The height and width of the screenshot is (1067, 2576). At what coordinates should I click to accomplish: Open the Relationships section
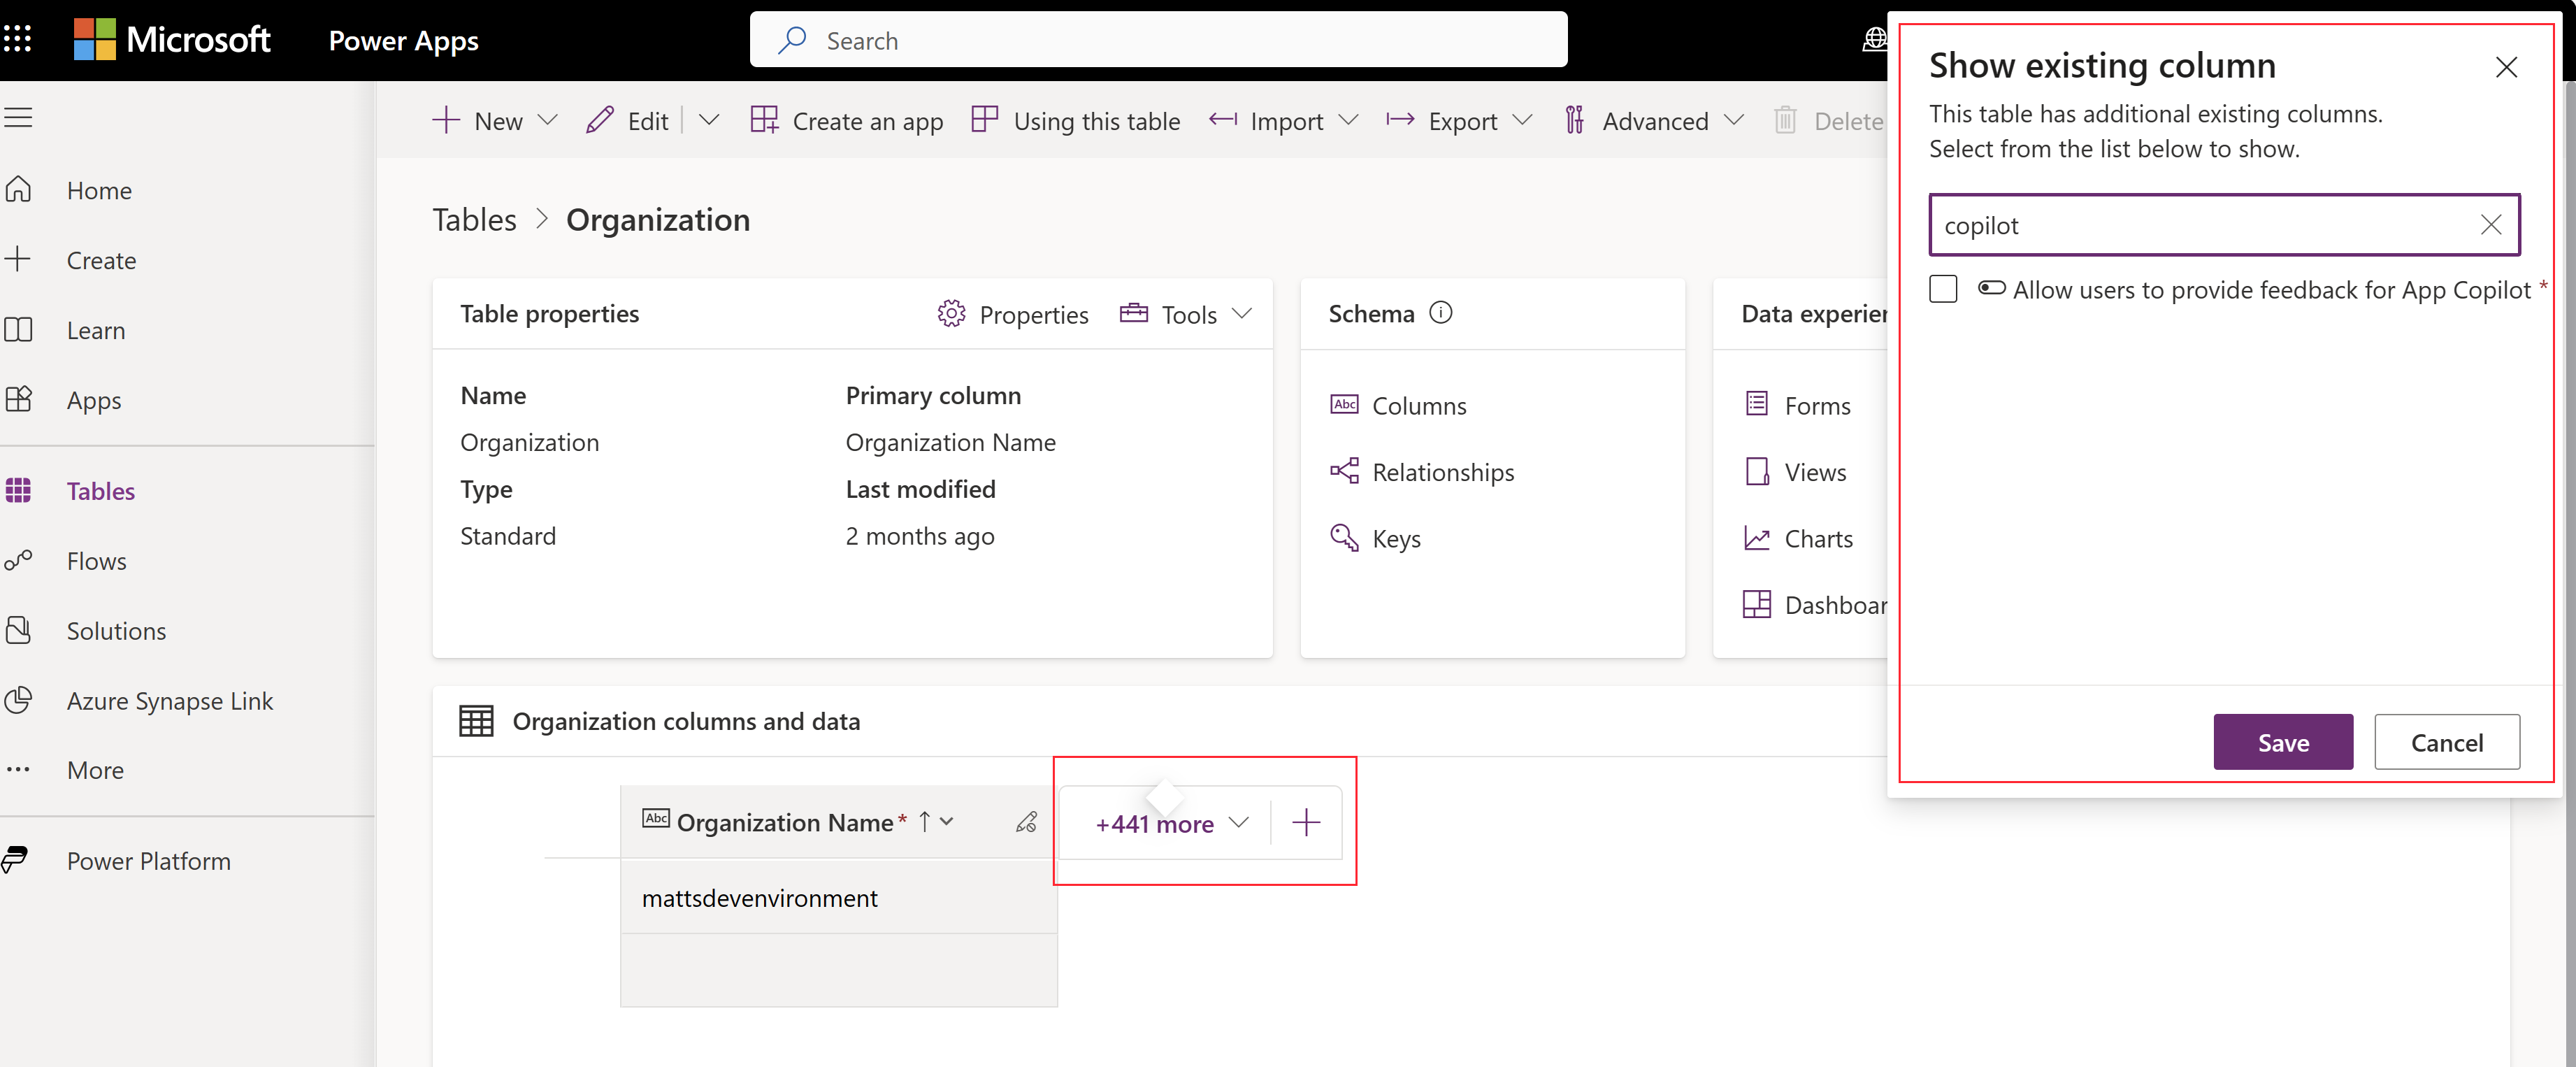(x=1441, y=472)
